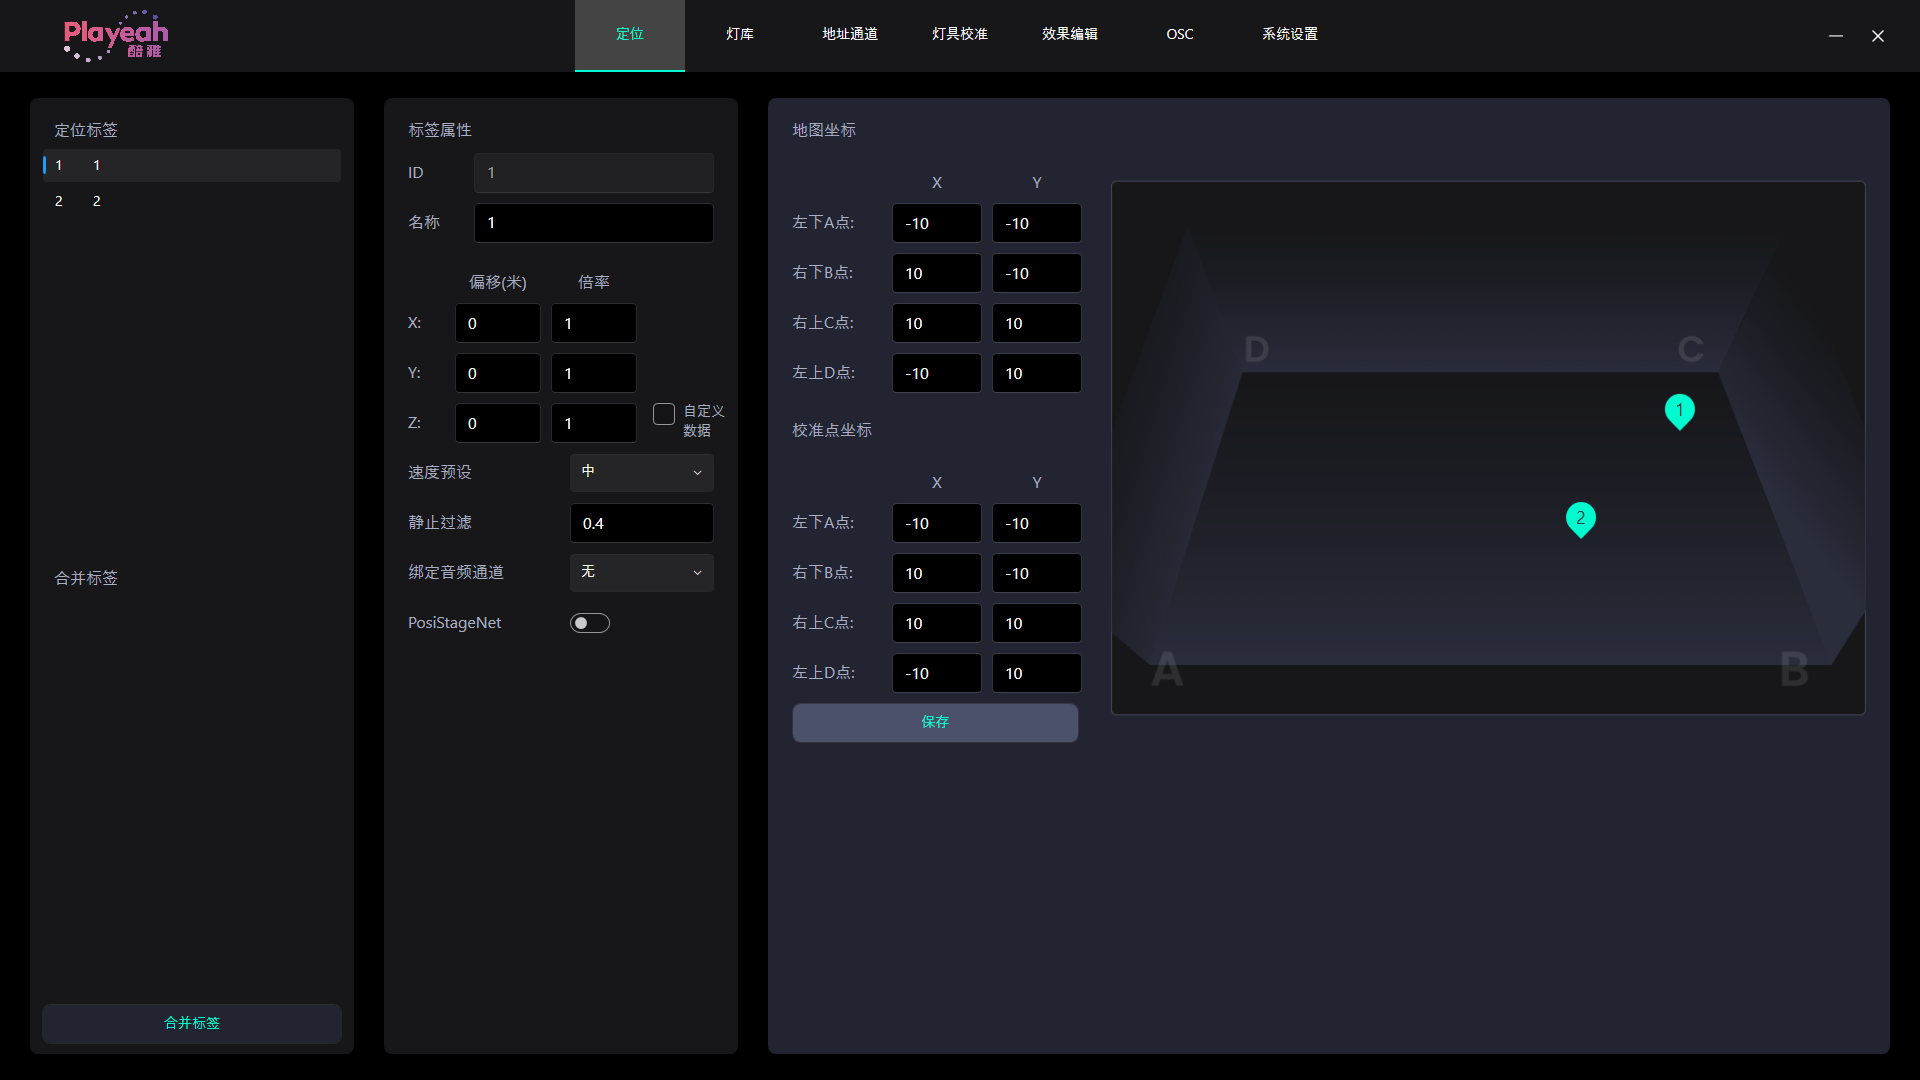Click 地图坐标 左下A点 X field
This screenshot has height=1080, width=1920.
coord(936,223)
